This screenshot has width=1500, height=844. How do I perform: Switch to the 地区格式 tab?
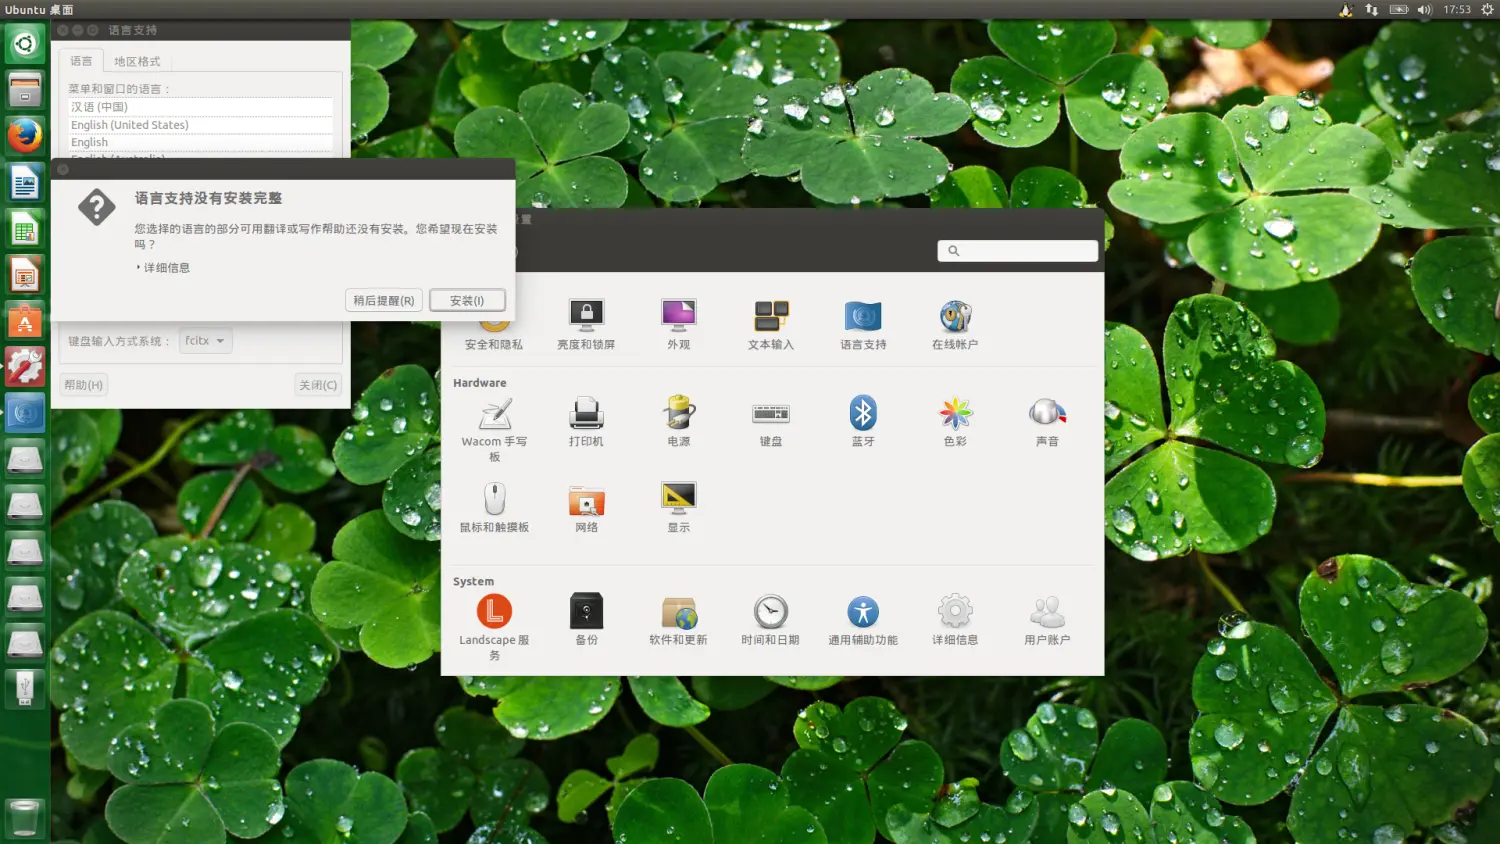[x=137, y=62]
